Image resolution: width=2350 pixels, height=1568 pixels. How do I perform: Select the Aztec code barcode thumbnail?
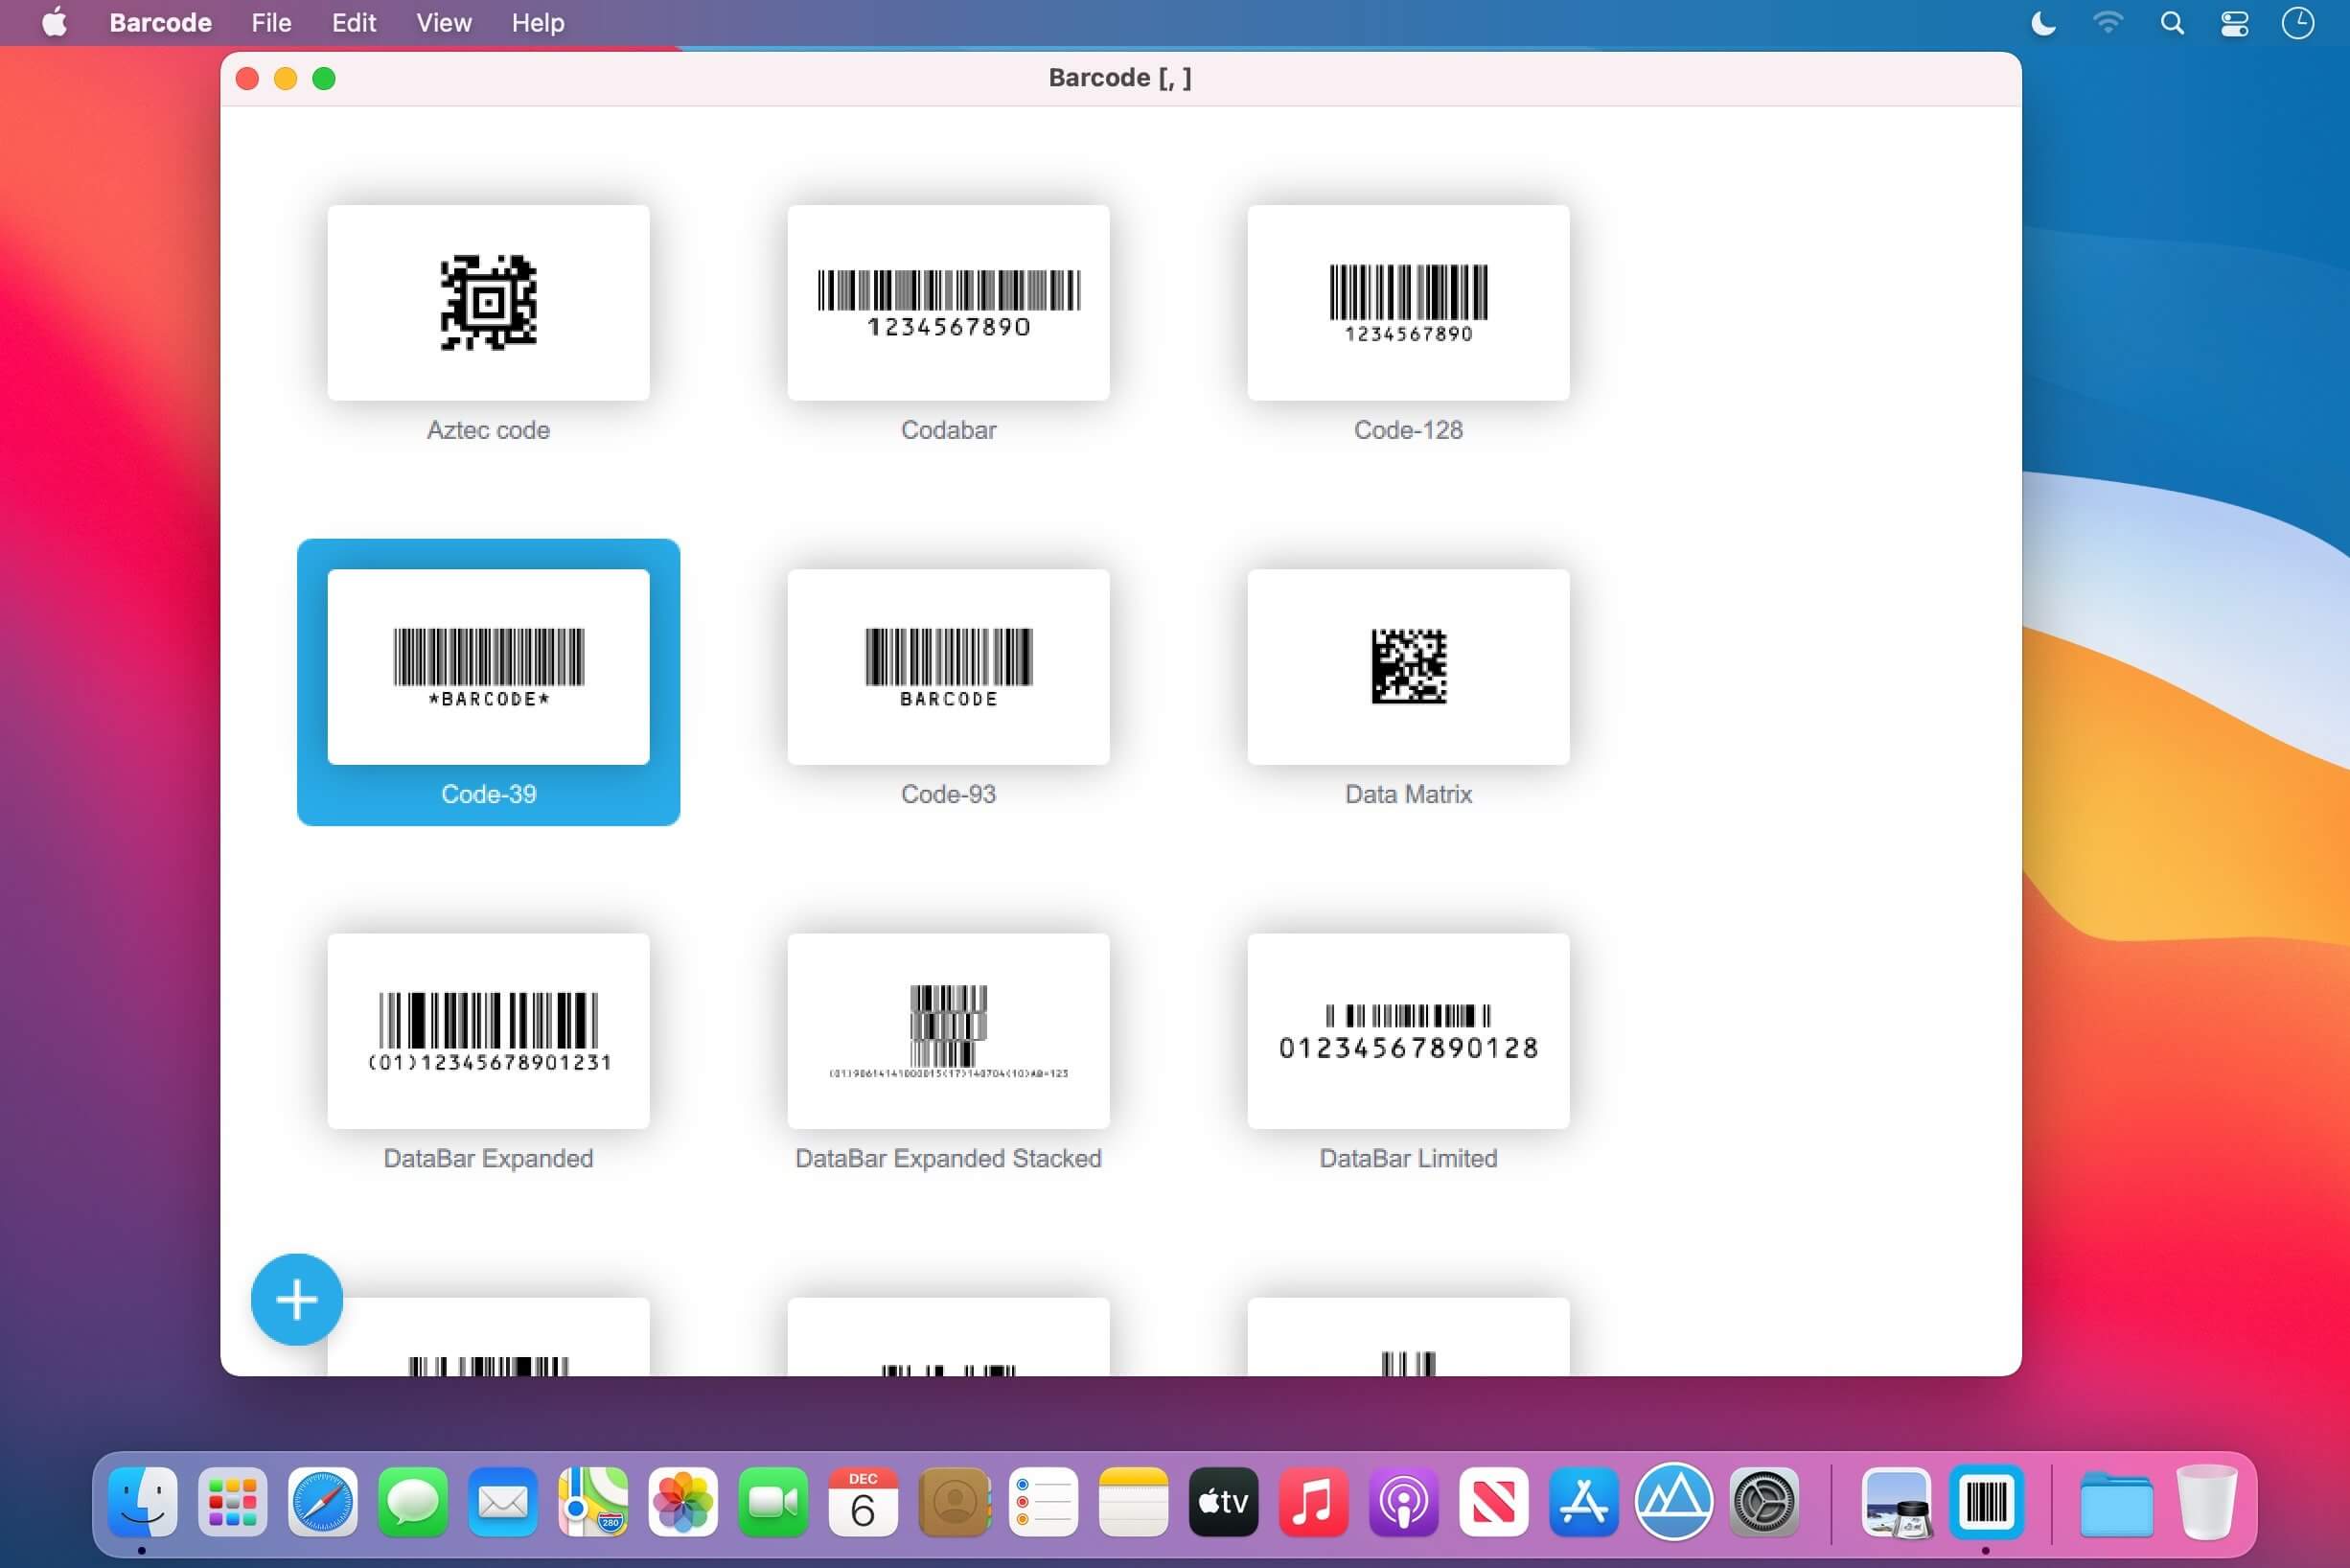488,303
